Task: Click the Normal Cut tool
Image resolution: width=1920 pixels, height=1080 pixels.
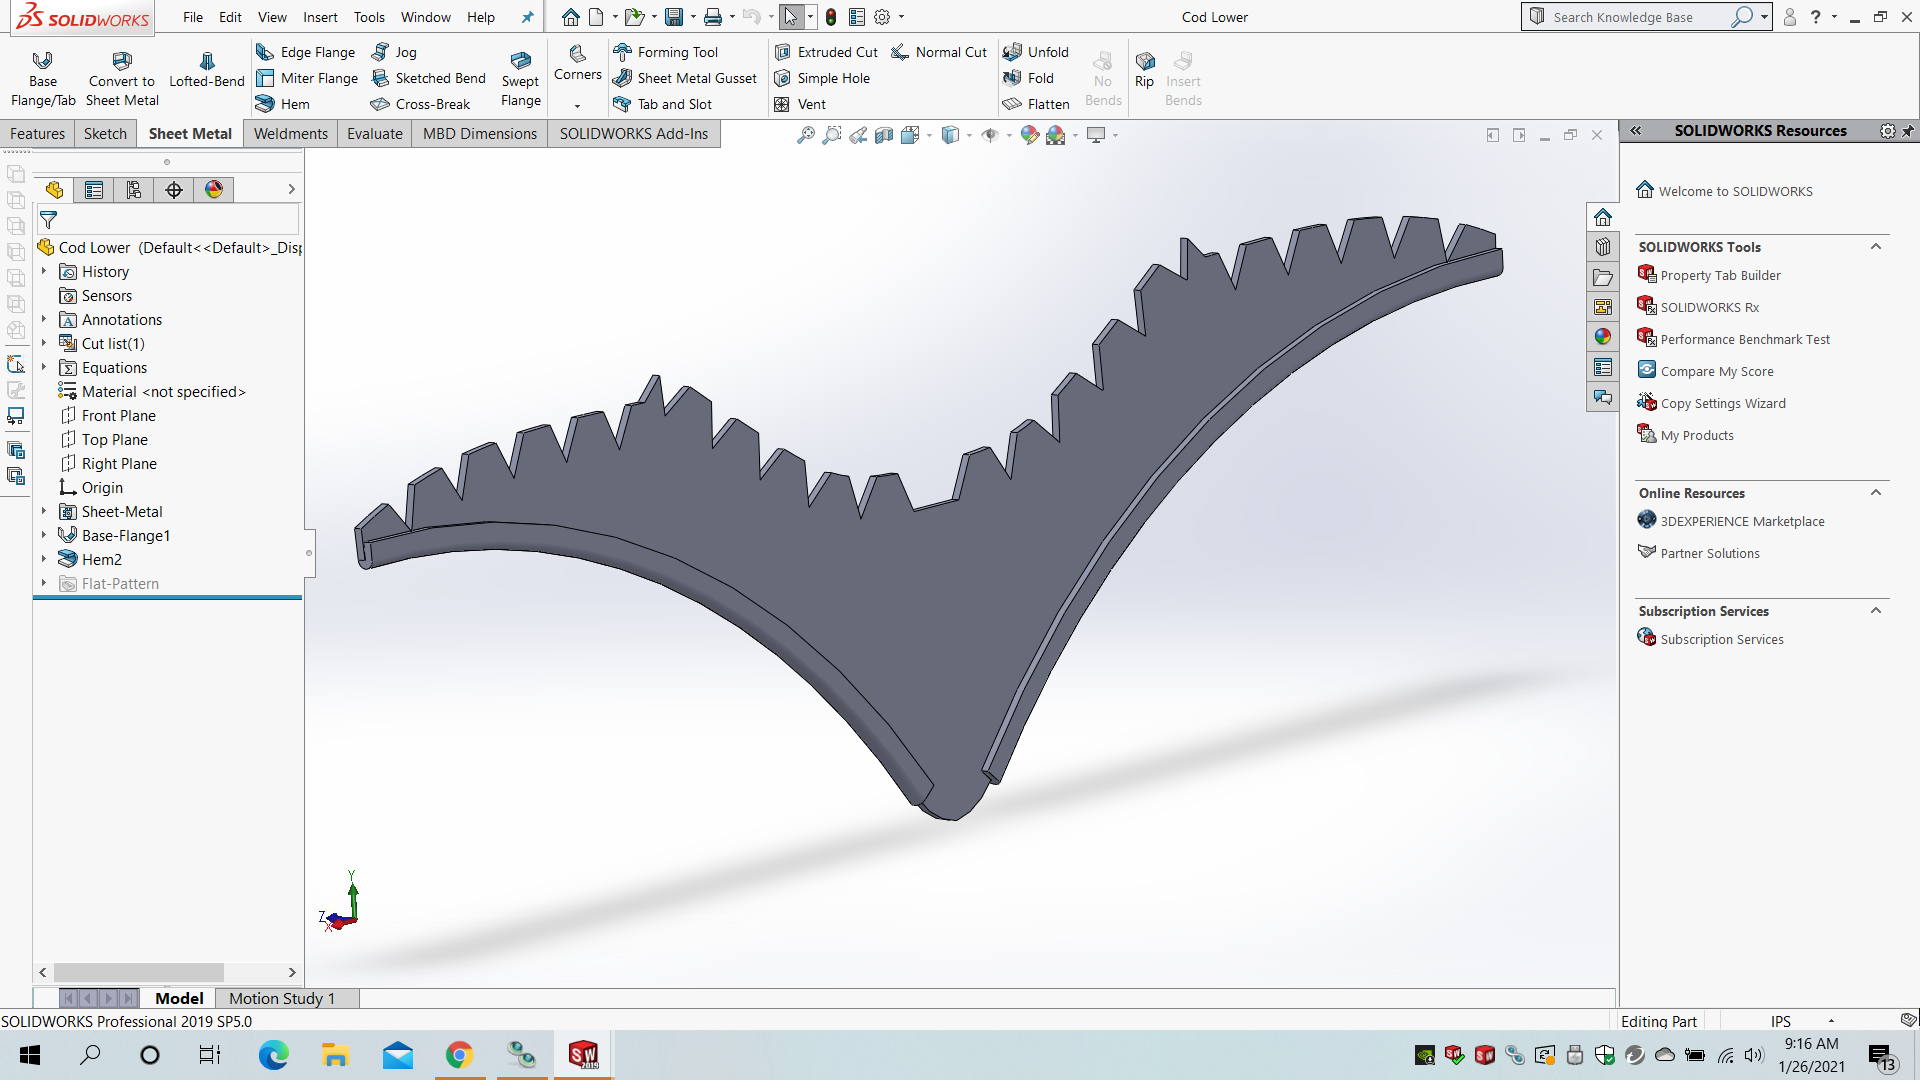Action: 939,52
